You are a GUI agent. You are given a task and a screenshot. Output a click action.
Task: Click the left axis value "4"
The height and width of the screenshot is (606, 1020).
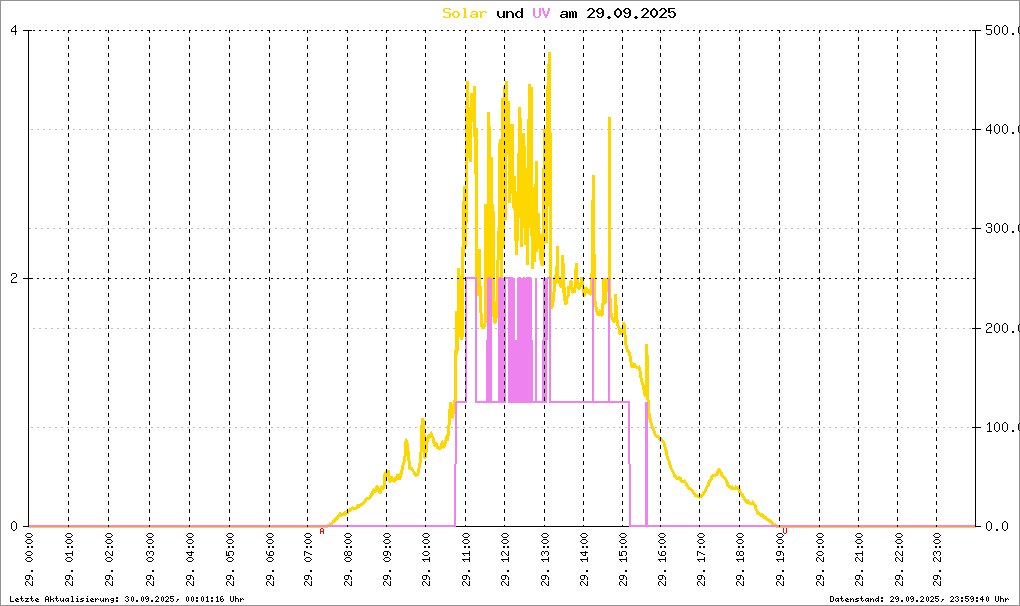pos(14,30)
